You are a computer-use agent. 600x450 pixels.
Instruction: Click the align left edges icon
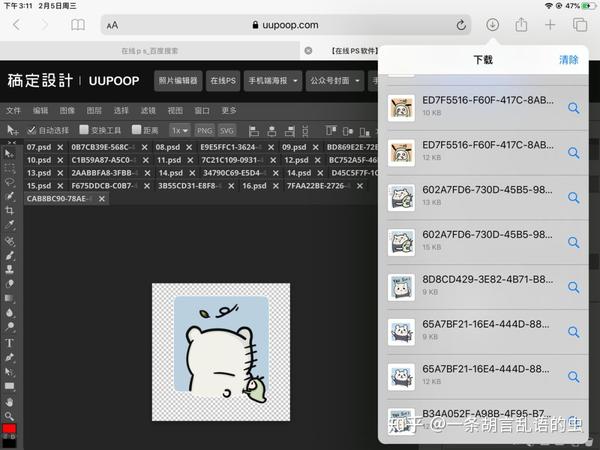[254, 131]
